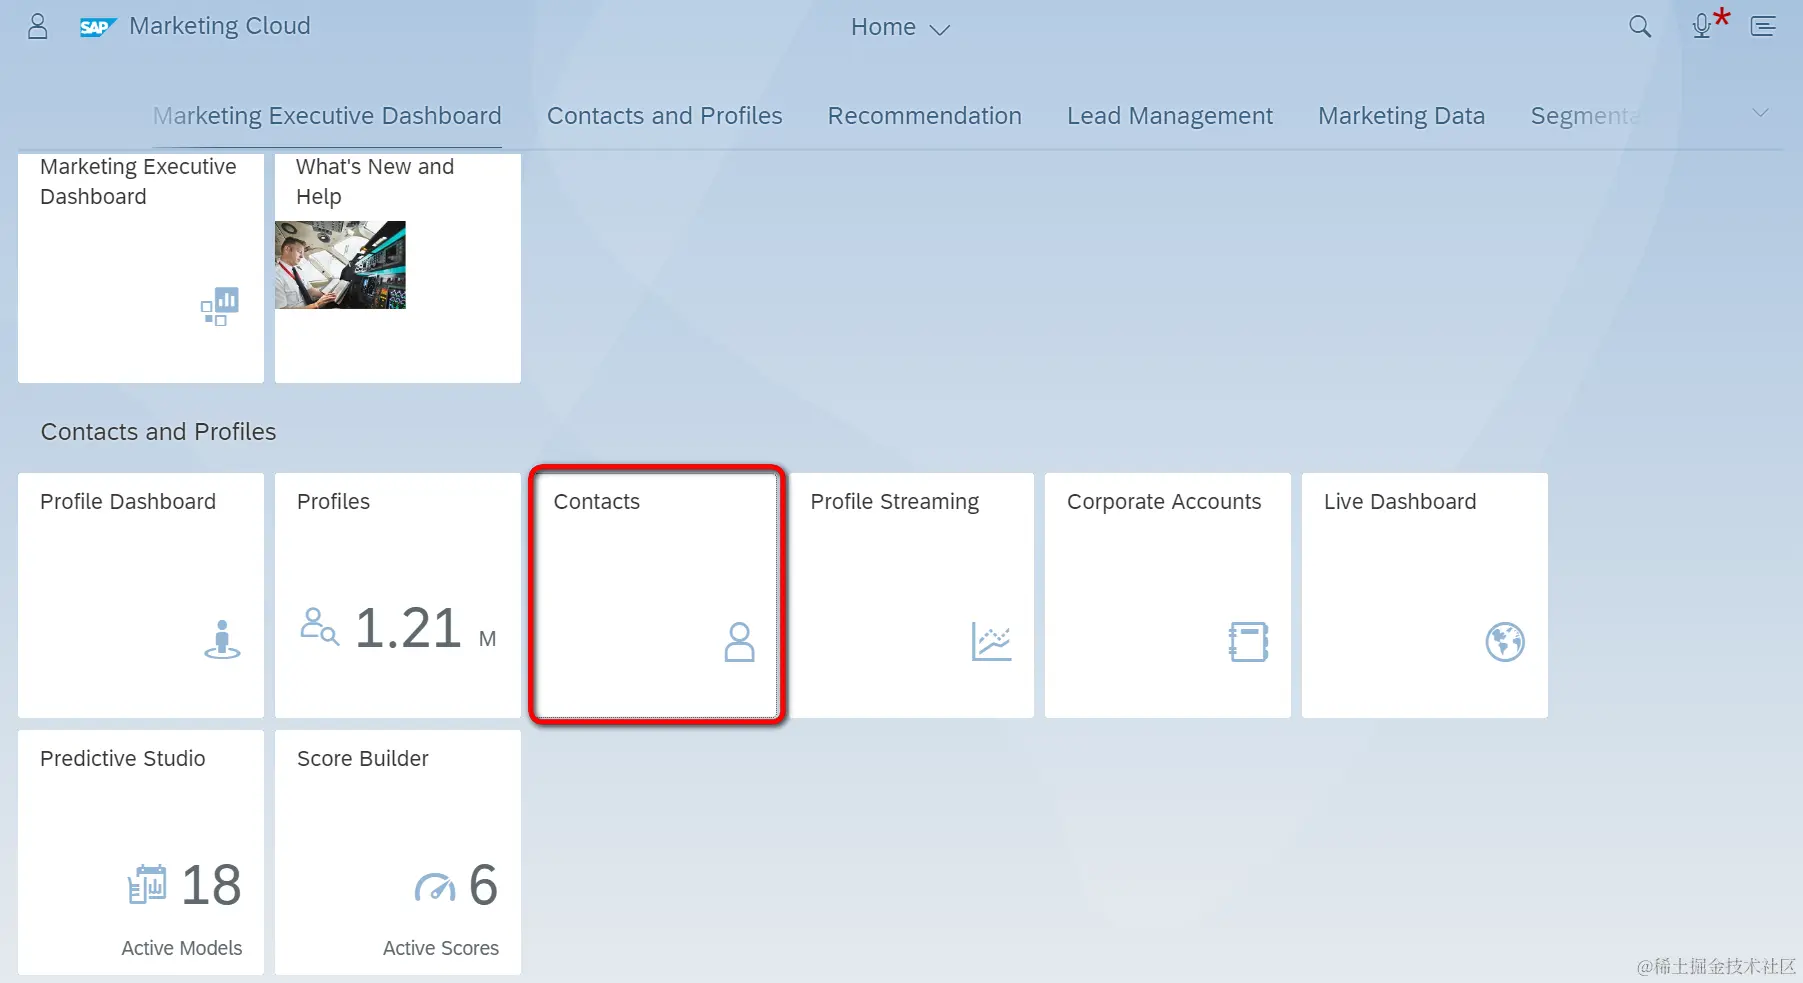Screen dimensions: 1803x983
Task: Open the notifications list icon
Action: (x=1763, y=27)
